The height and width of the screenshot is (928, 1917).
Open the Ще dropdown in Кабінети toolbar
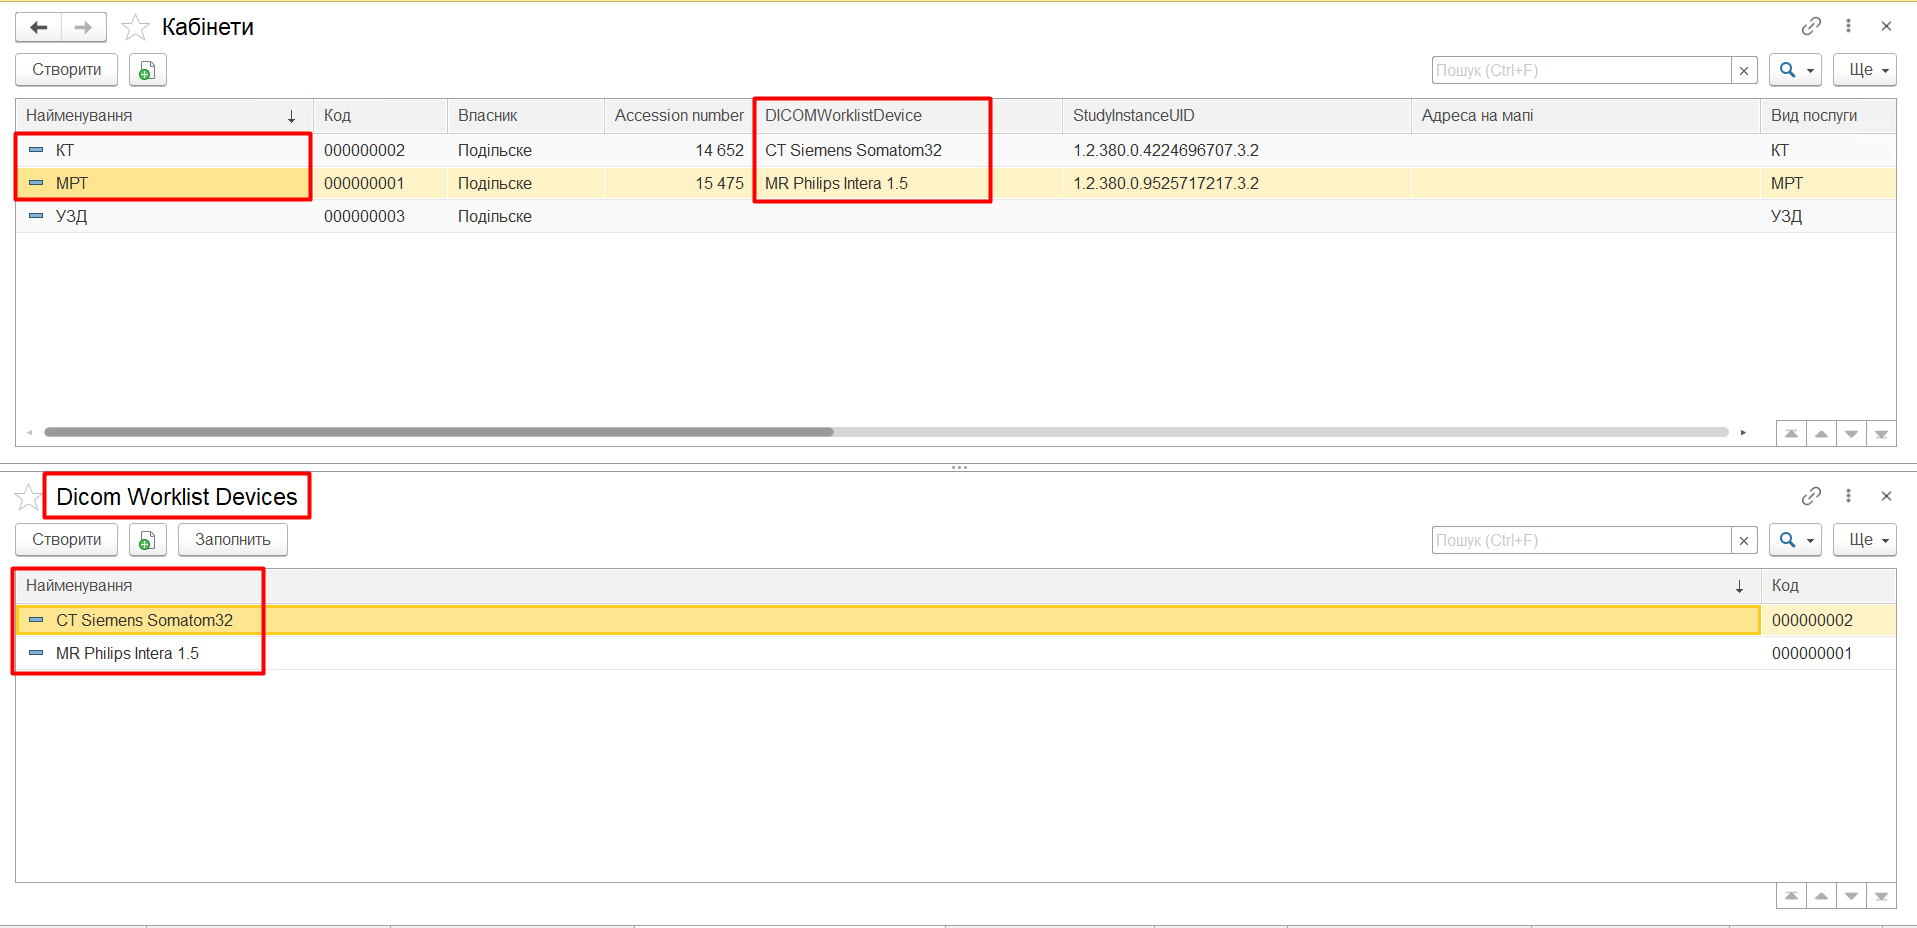click(x=1864, y=70)
